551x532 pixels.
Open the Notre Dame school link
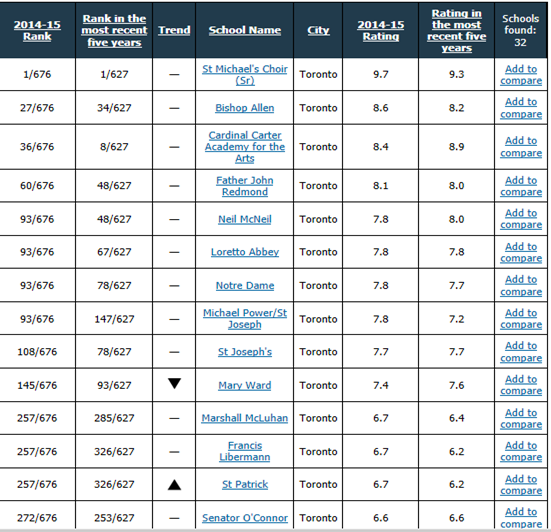pyautogui.click(x=245, y=286)
